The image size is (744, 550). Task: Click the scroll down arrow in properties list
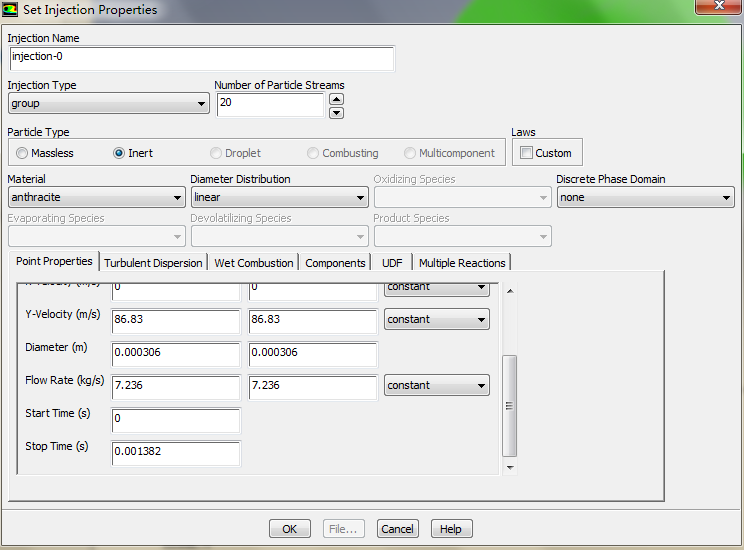(510, 468)
